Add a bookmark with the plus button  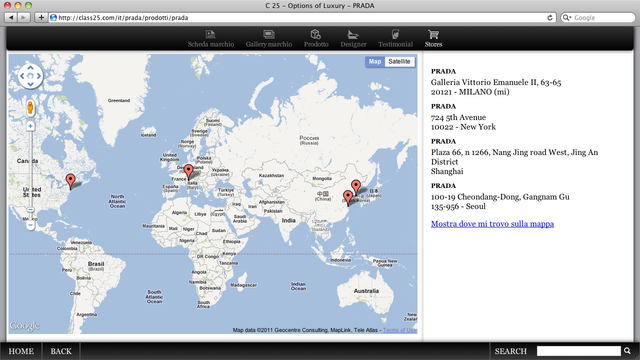click(41, 18)
